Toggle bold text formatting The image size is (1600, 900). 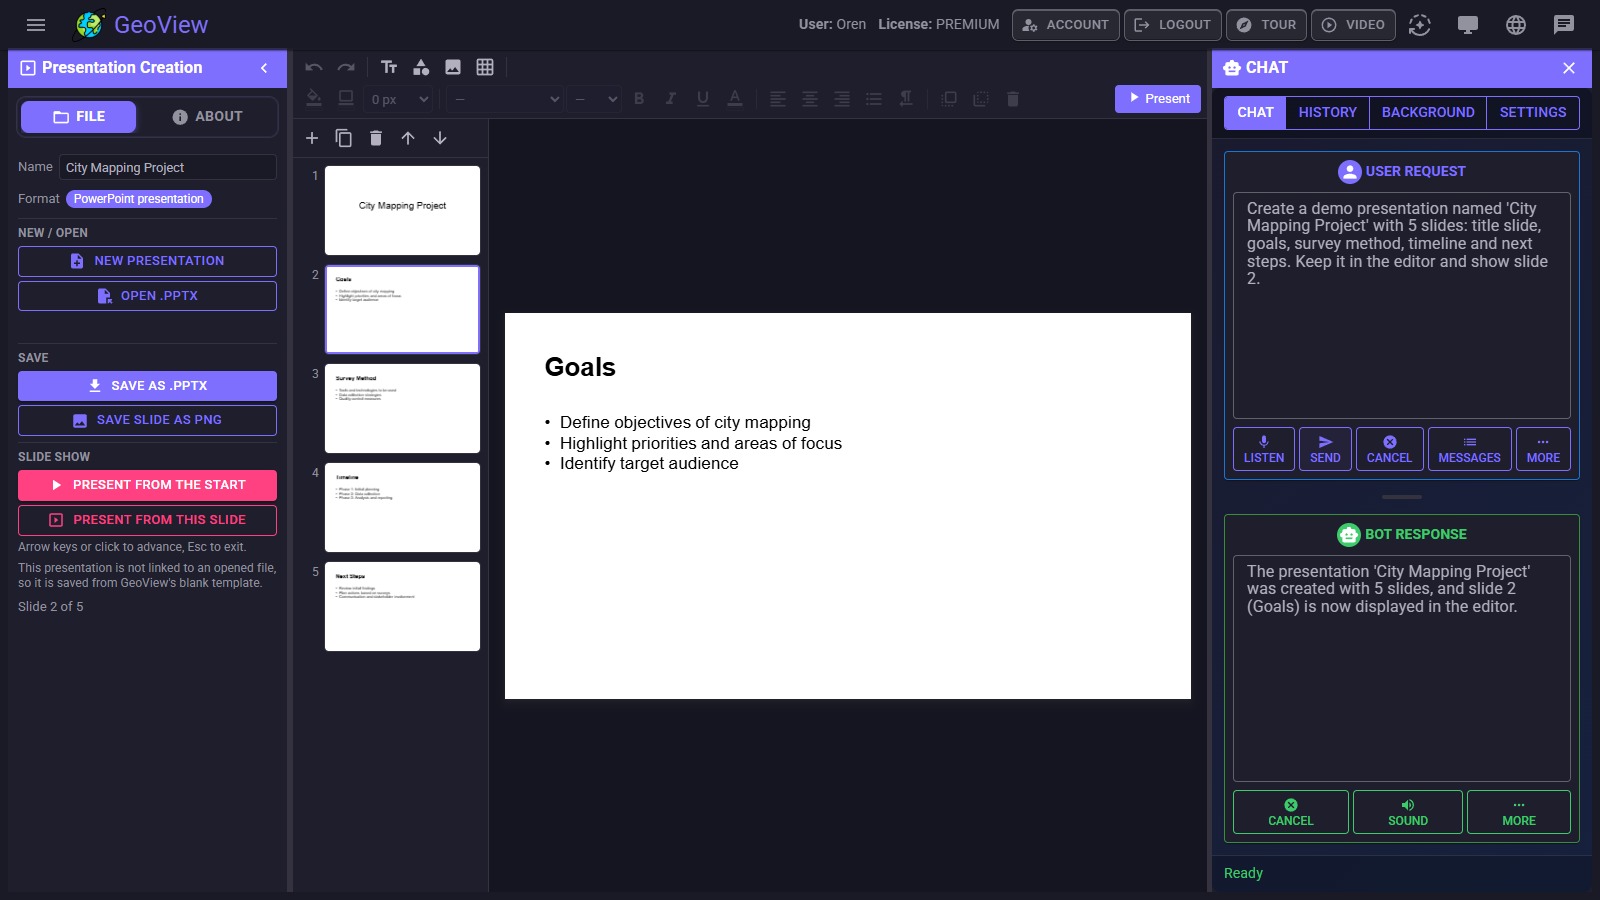(639, 98)
